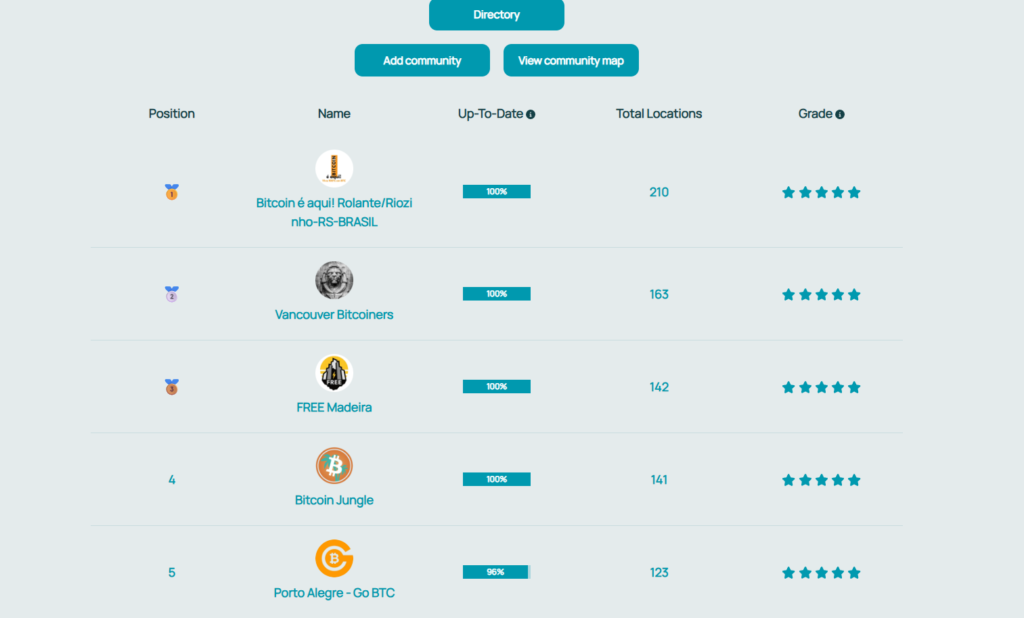
Task: Click the Bitcoin é aqui community logo
Action: click(x=334, y=169)
